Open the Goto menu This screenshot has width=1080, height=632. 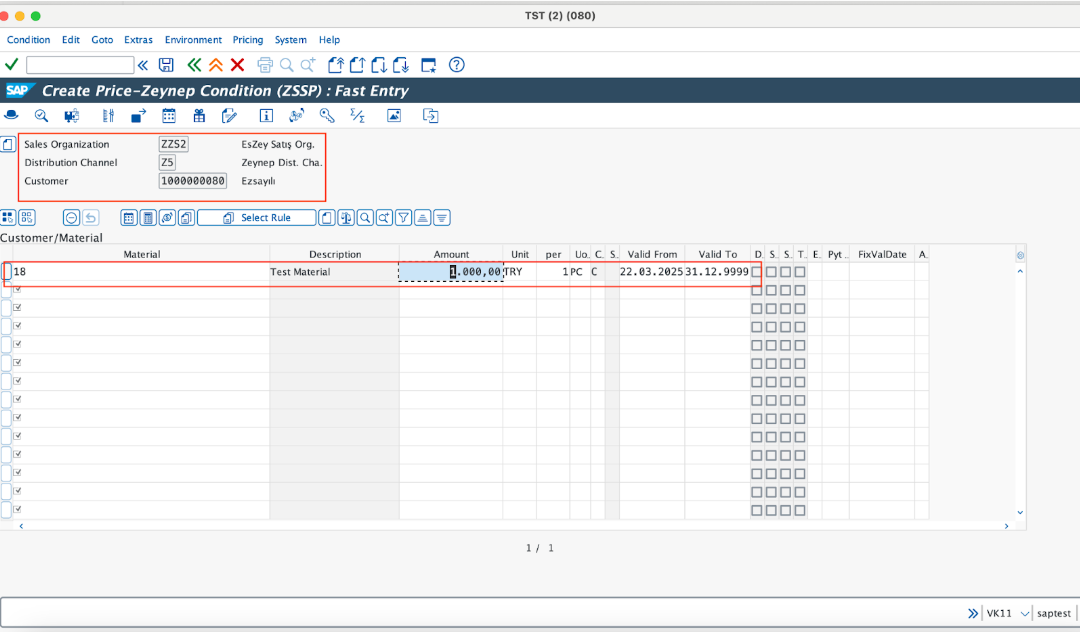point(102,40)
